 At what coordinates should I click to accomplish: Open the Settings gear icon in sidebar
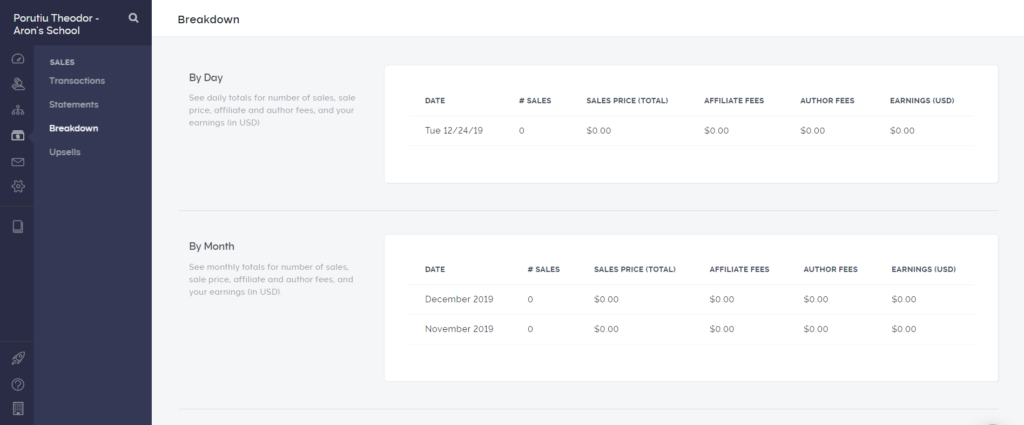(18, 186)
